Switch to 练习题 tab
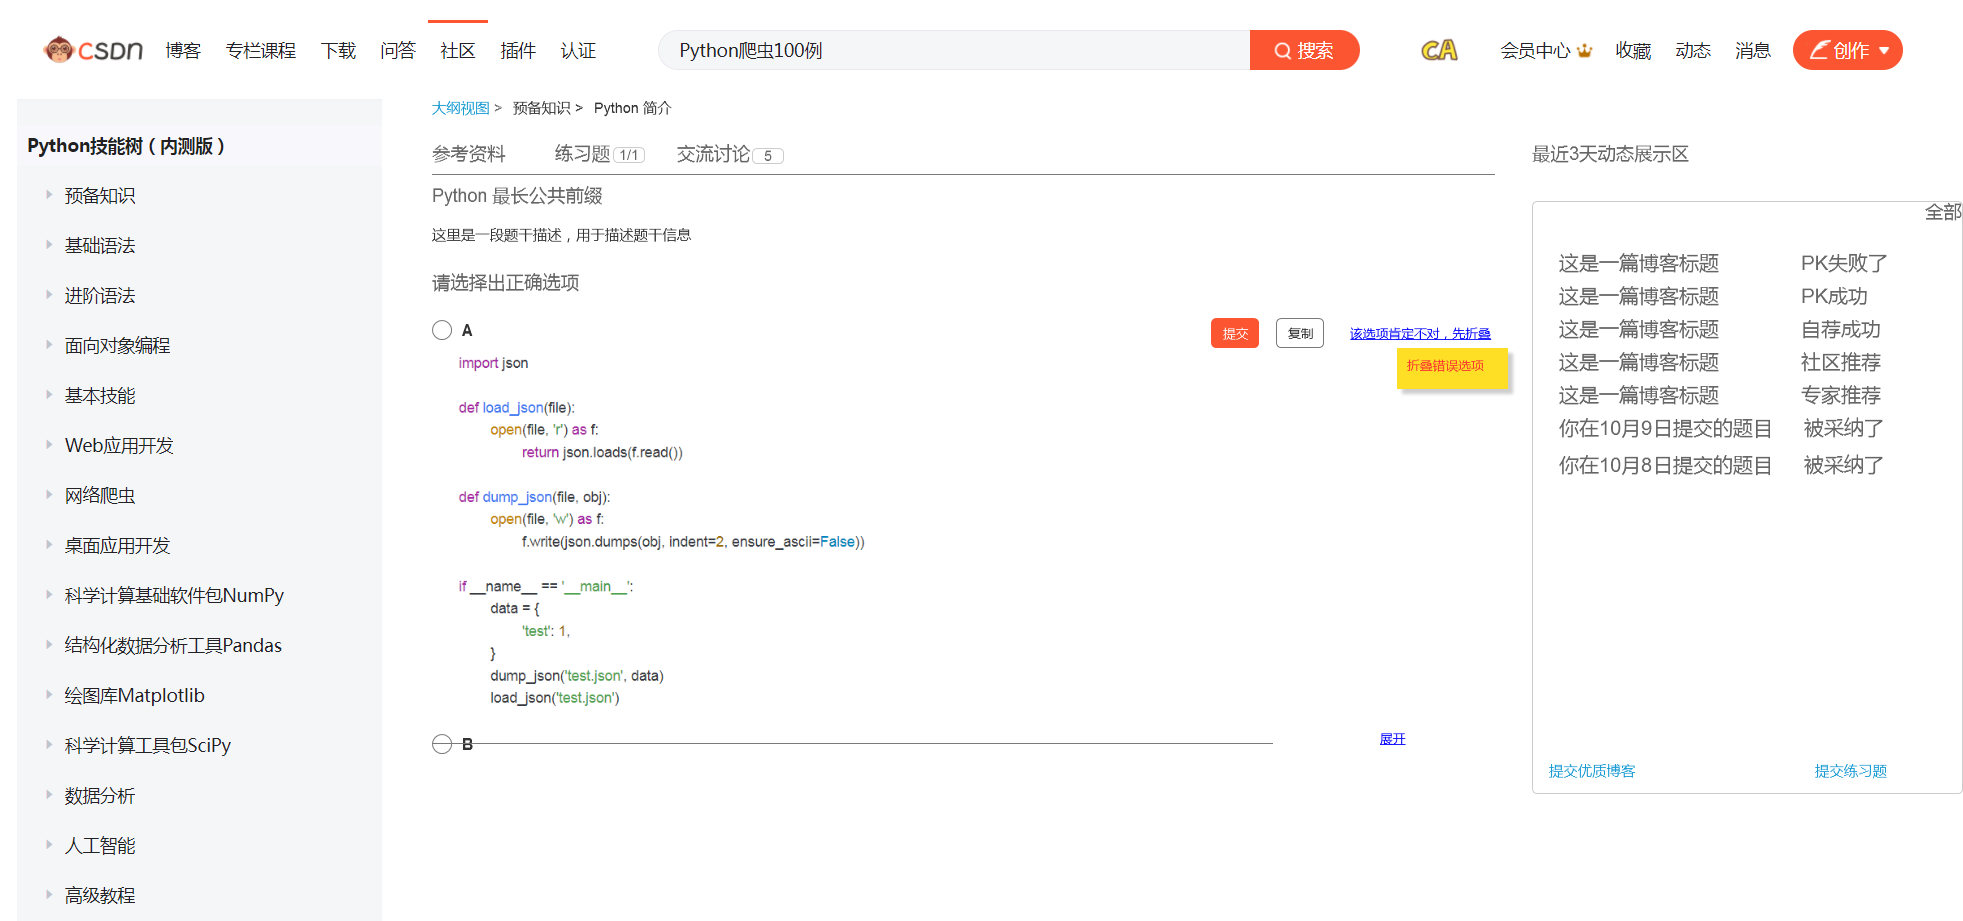Image resolution: width=1963 pixels, height=921 pixels. click(x=599, y=154)
